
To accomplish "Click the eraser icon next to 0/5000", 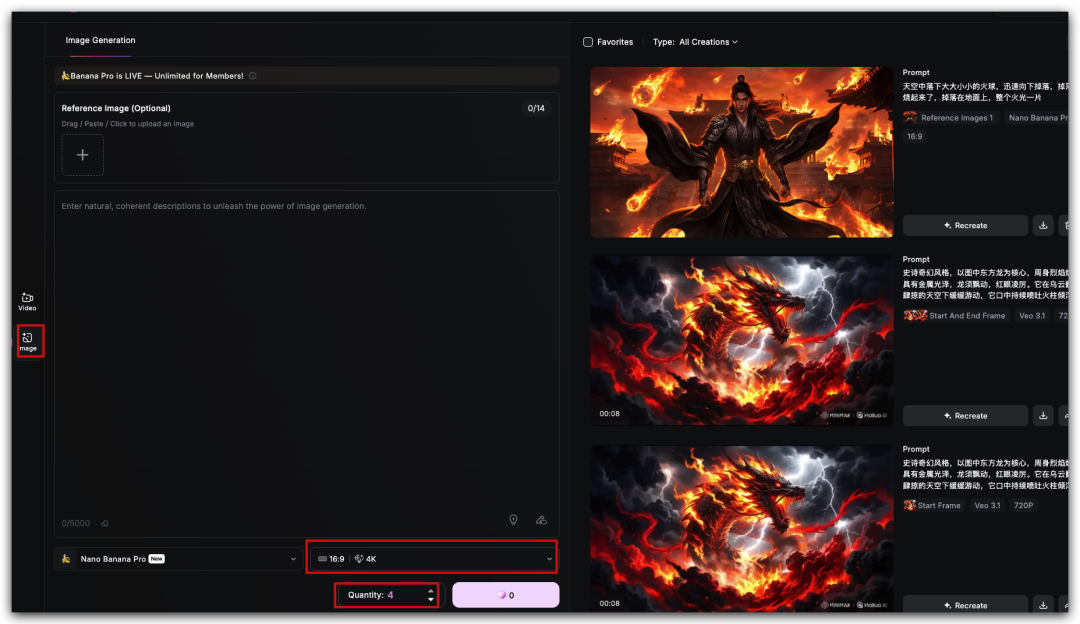I will (105, 523).
